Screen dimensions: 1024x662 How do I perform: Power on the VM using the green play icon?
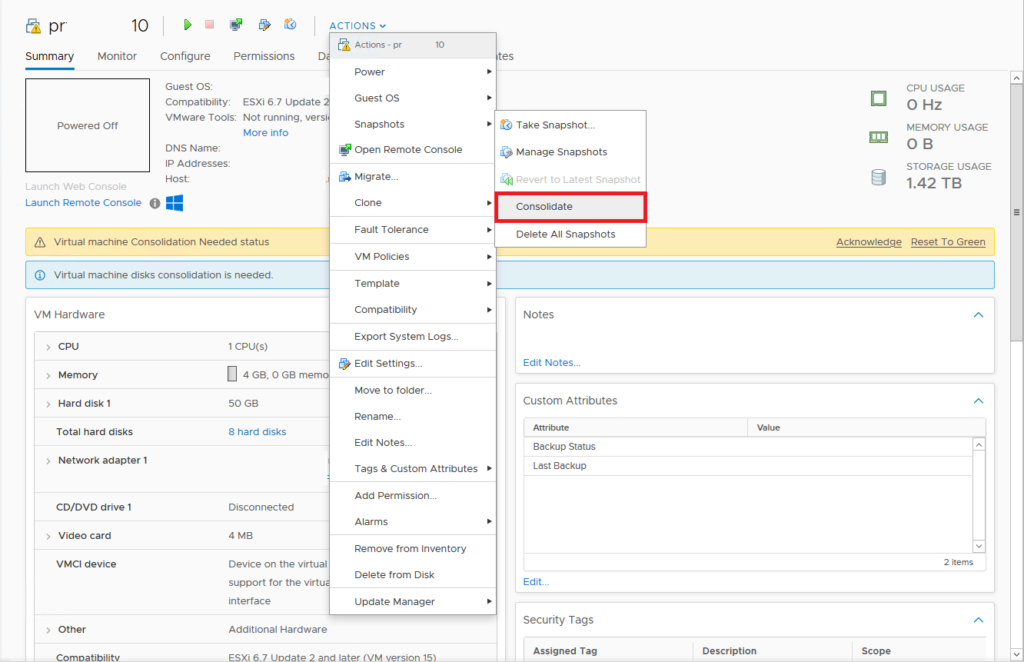tap(190, 25)
